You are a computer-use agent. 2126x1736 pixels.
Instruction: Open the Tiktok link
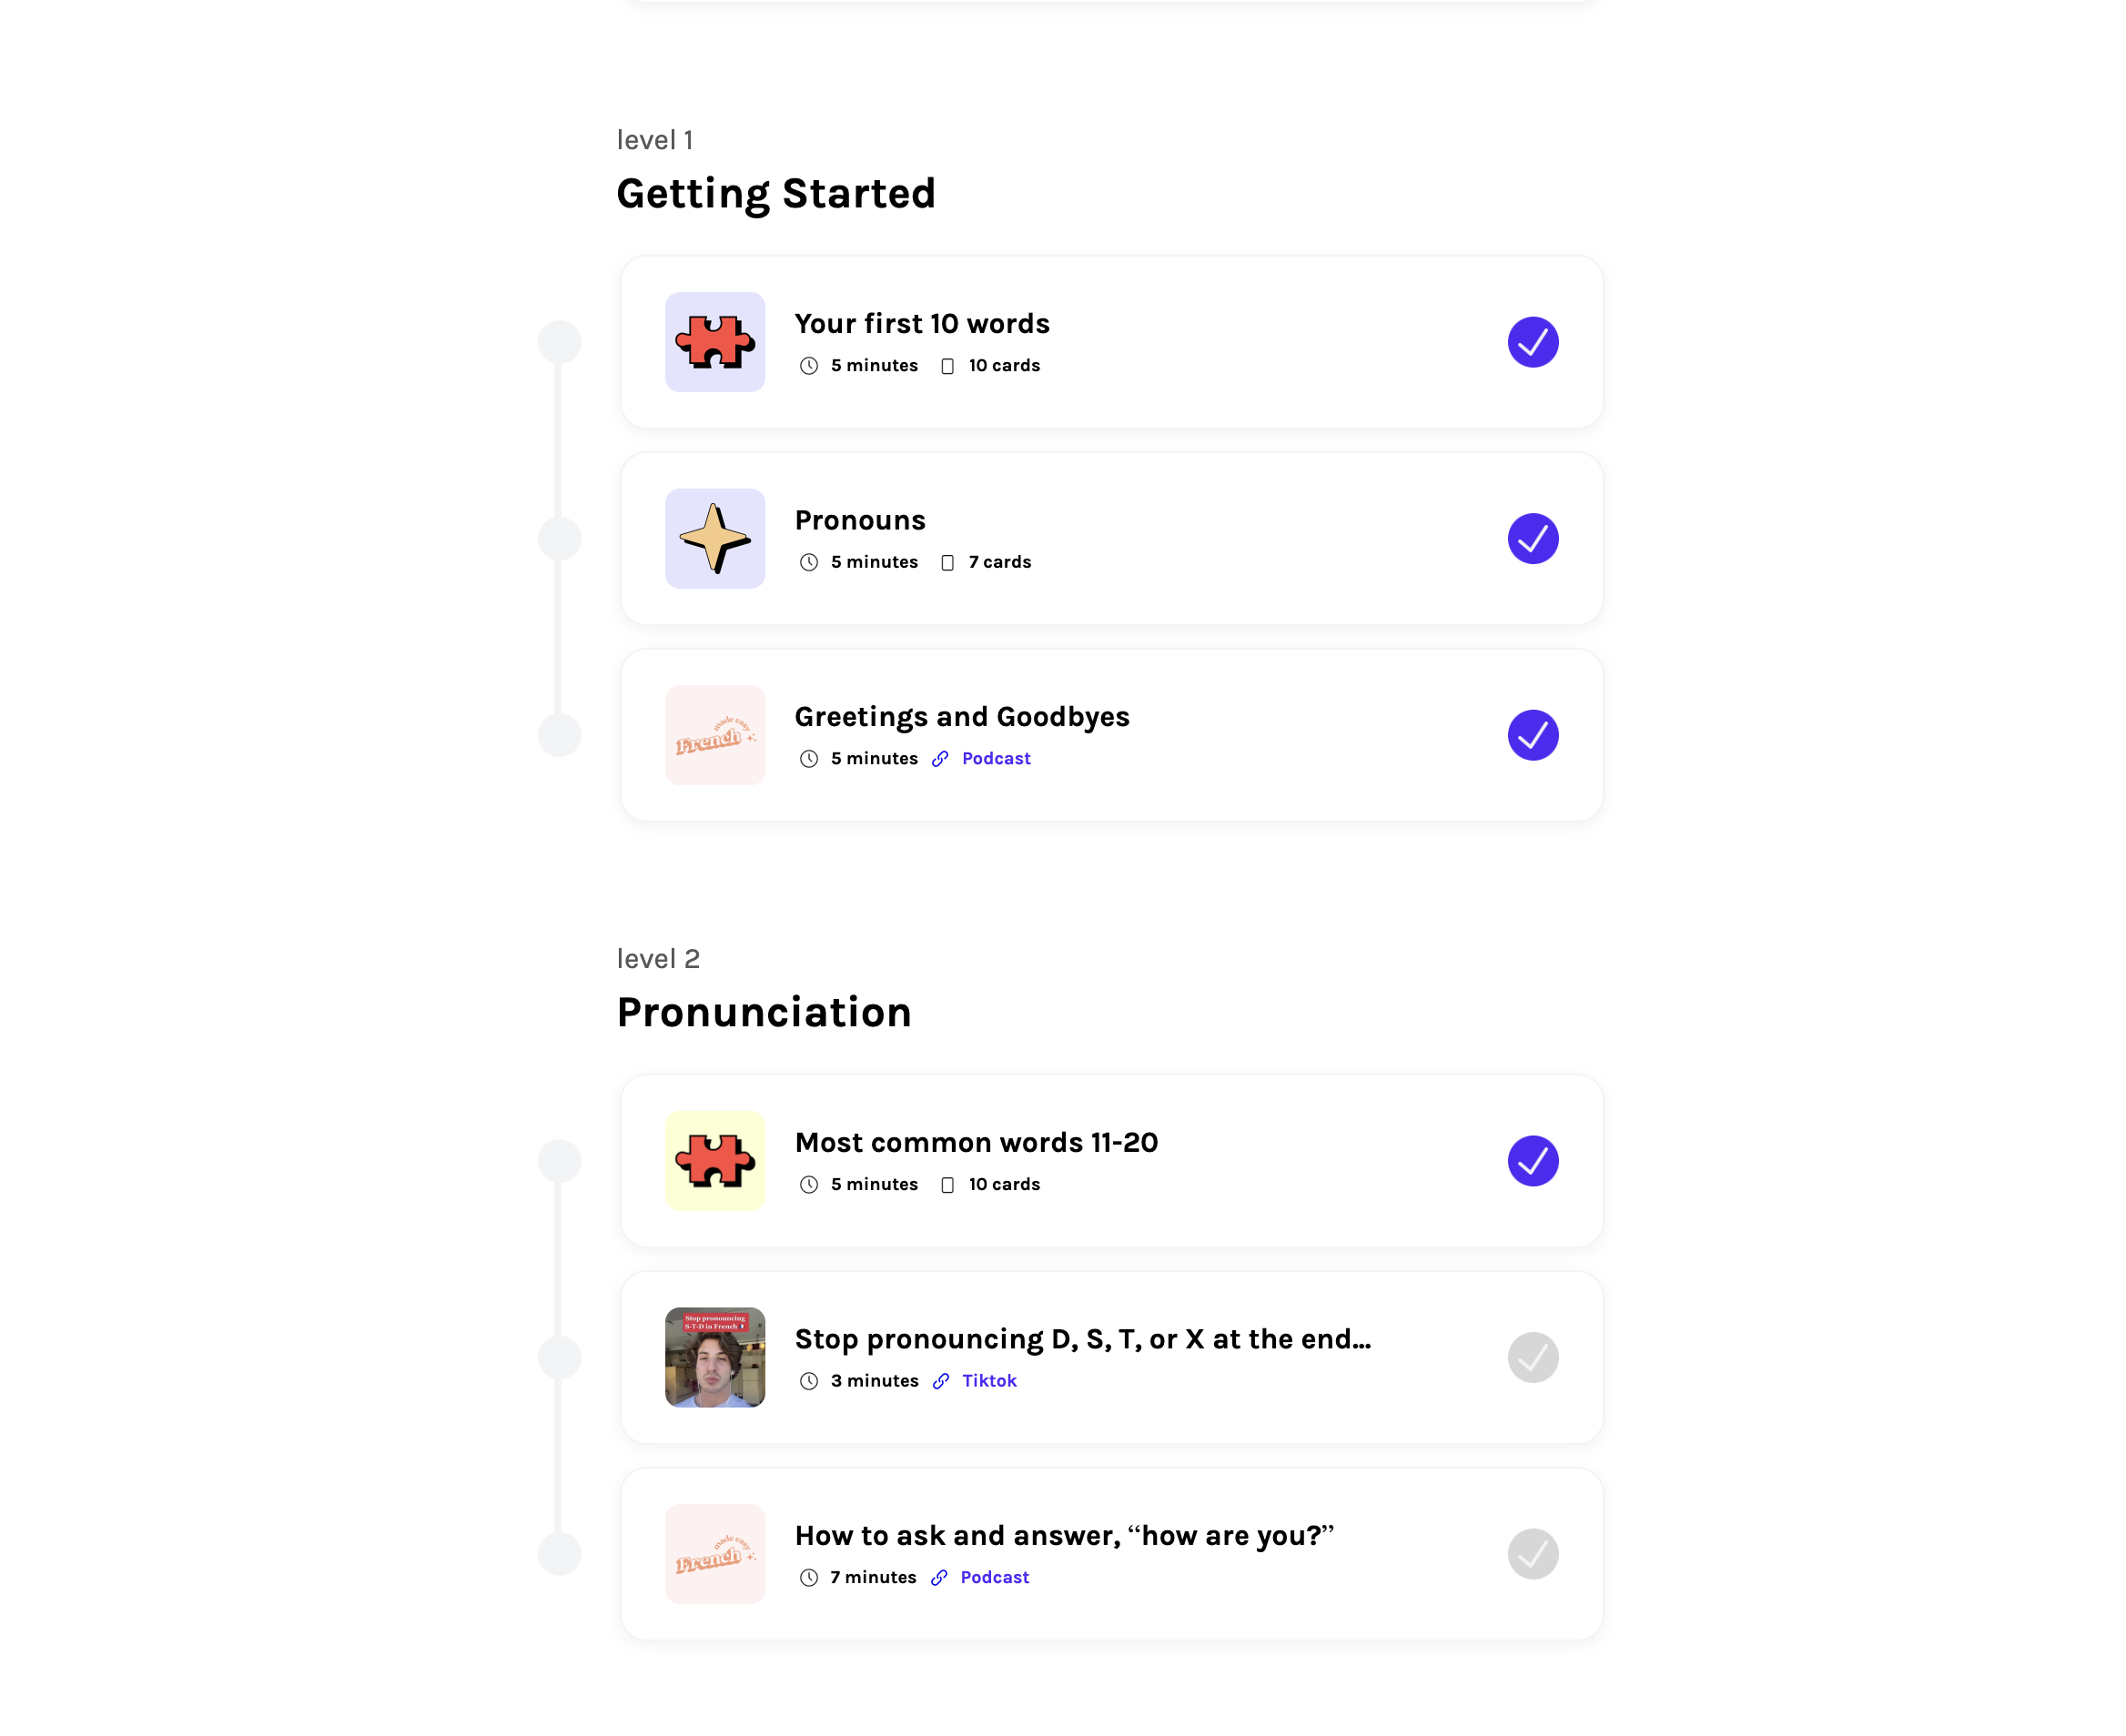click(989, 1381)
